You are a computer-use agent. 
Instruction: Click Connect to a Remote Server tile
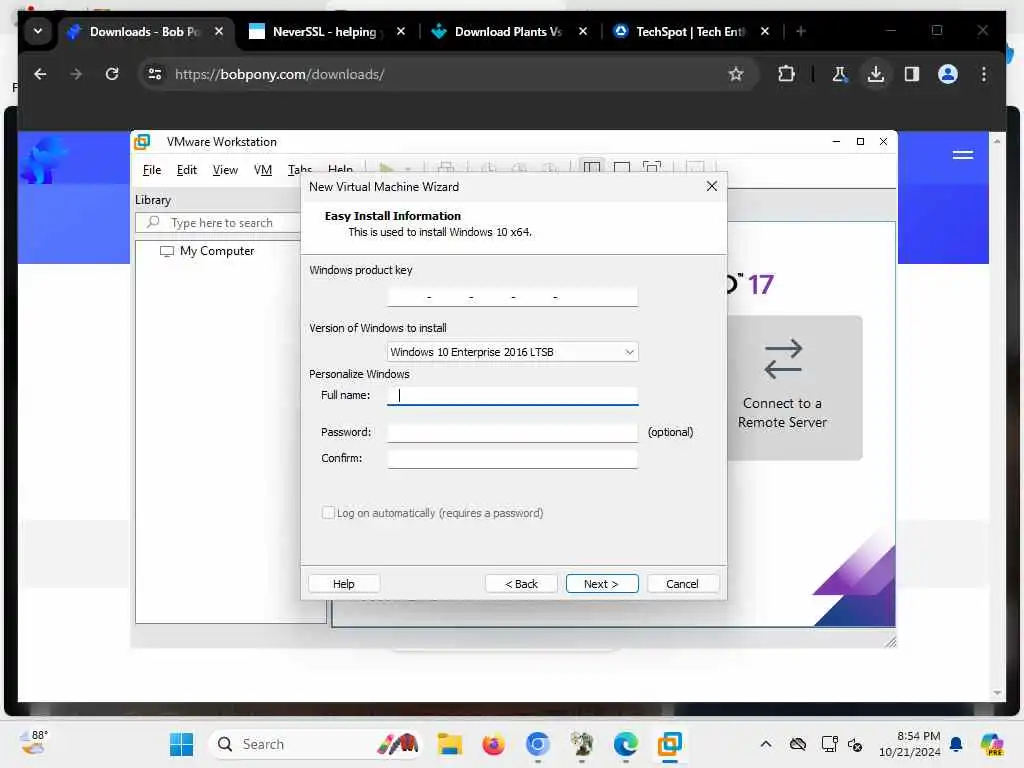tap(794, 388)
